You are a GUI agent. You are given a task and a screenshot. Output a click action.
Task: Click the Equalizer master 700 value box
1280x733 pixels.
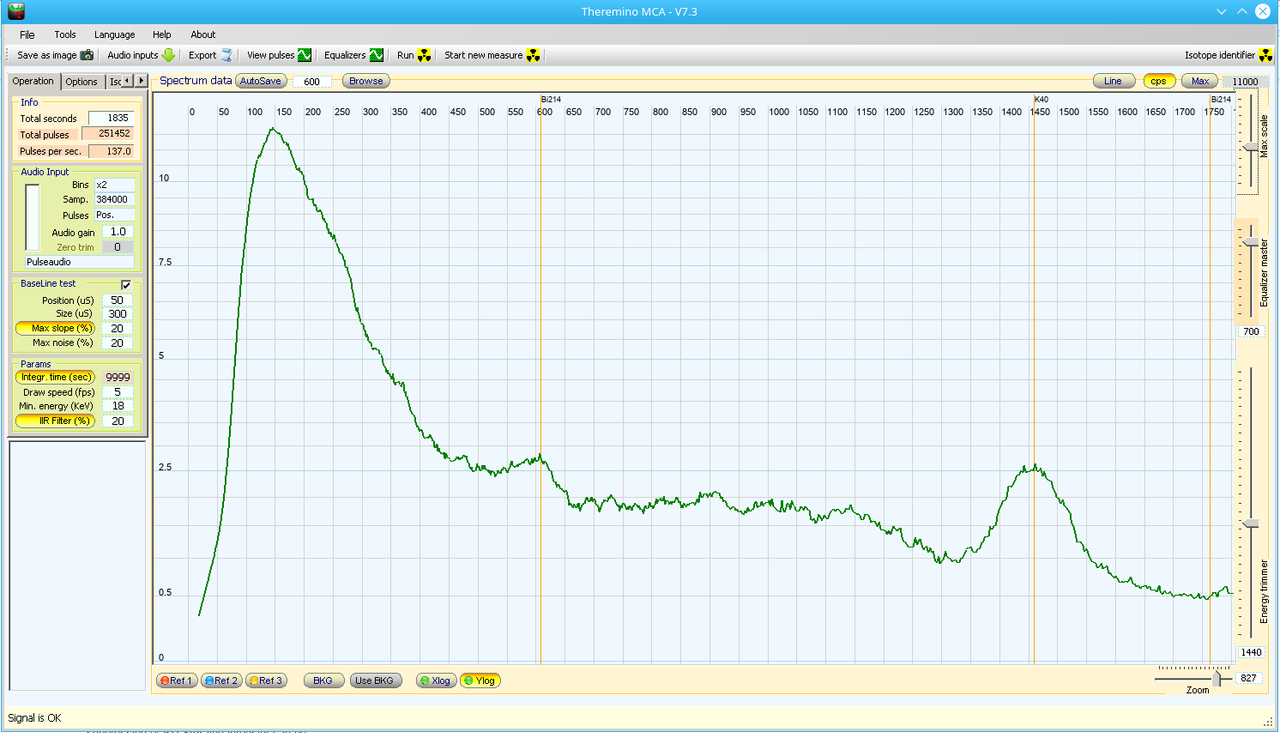pos(1250,332)
